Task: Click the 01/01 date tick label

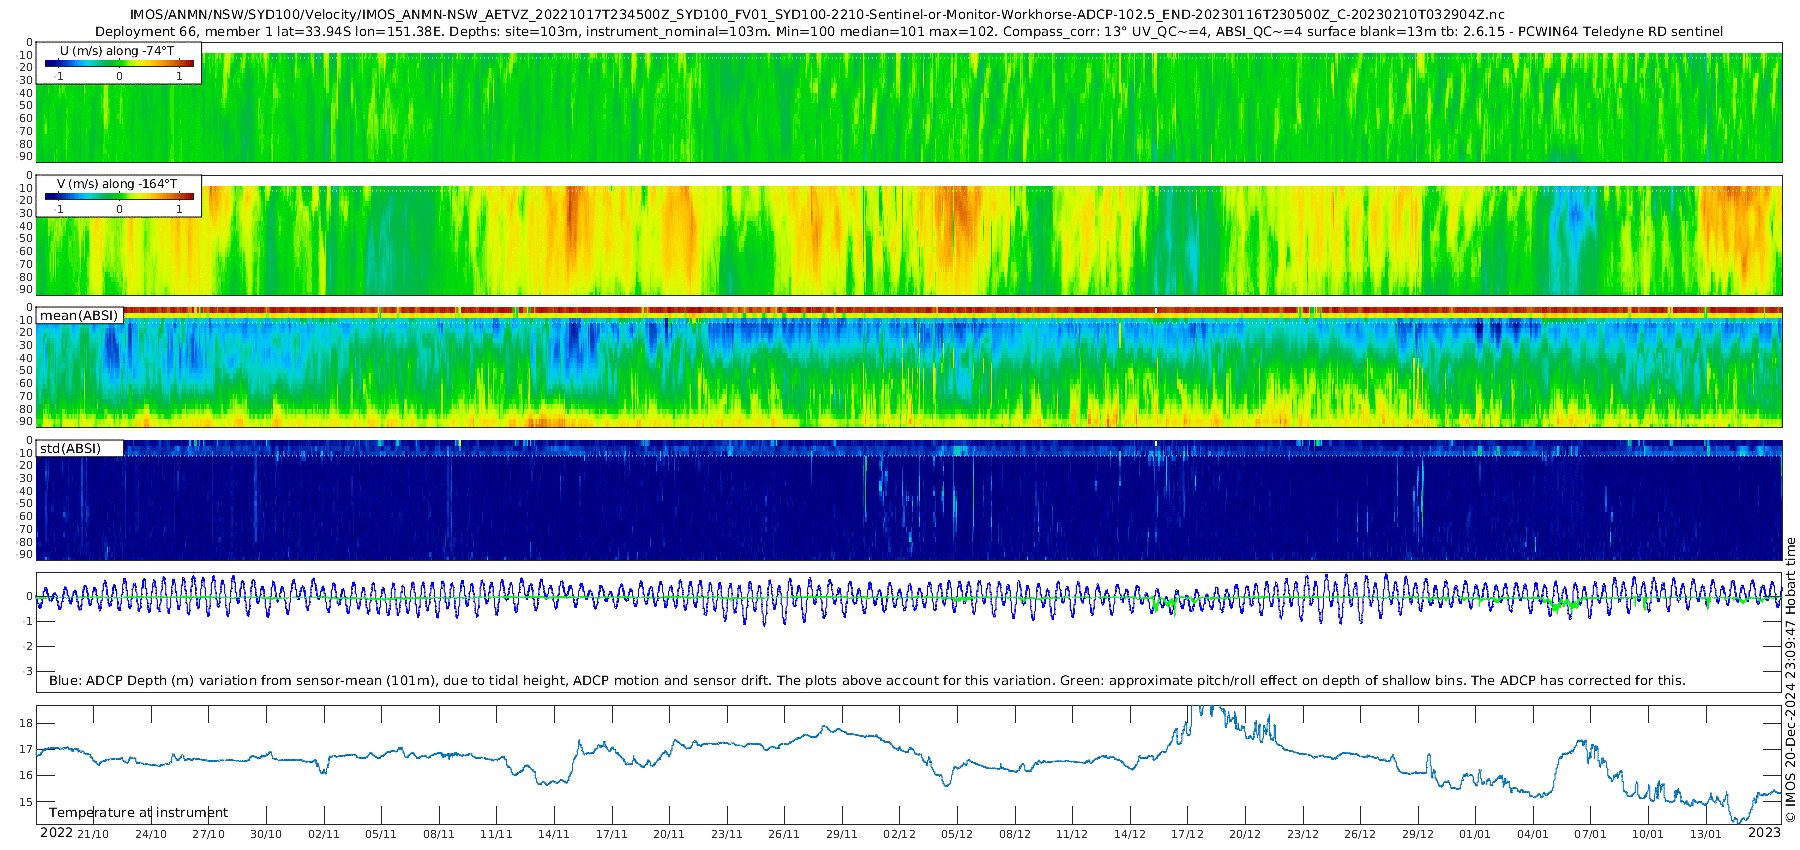Action: point(1475,834)
